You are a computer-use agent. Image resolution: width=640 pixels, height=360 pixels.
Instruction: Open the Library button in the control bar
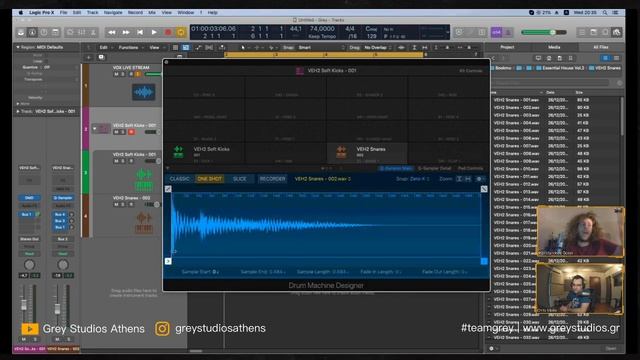point(21,32)
